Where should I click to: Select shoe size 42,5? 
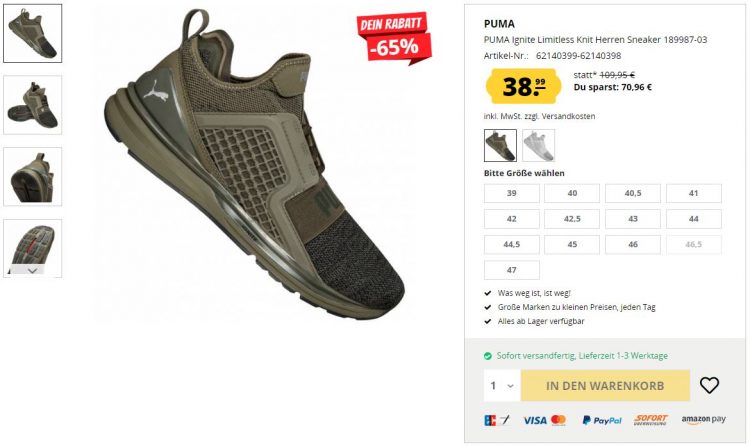[572, 219]
